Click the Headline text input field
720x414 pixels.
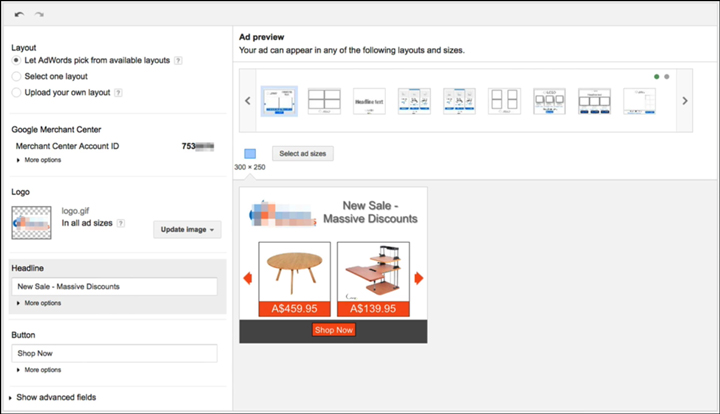coord(114,287)
